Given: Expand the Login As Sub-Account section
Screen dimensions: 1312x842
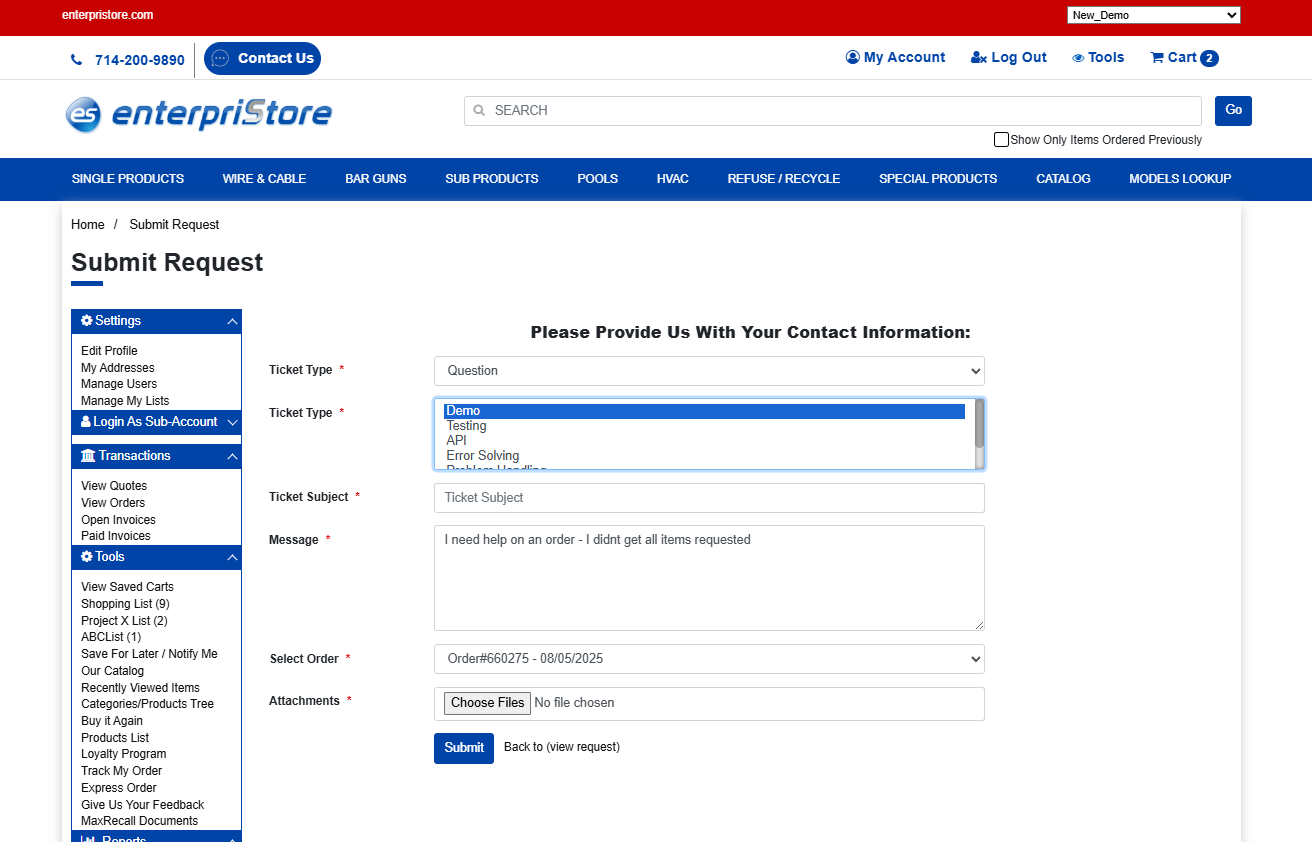Looking at the screenshot, I should pyautogui.click(x=232, y=423).
